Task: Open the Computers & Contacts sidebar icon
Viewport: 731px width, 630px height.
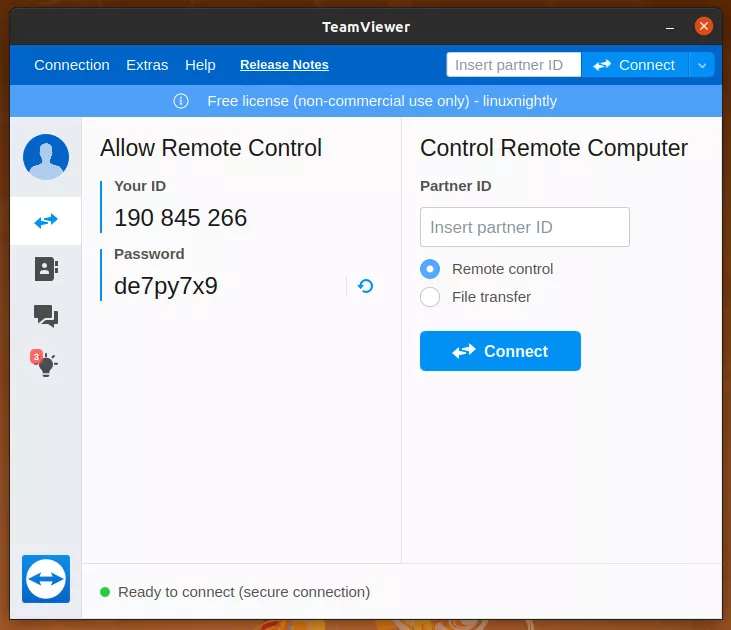Action: [46, 269]
